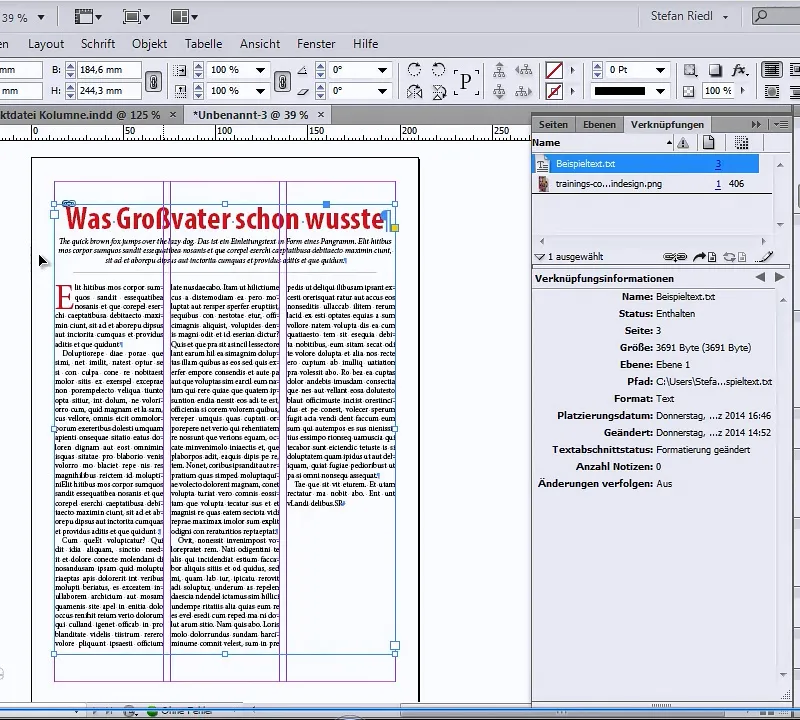Viewport: 800px width, 720px height.
Task: Open the zoom level dropdown
Action: coord(41,17)
